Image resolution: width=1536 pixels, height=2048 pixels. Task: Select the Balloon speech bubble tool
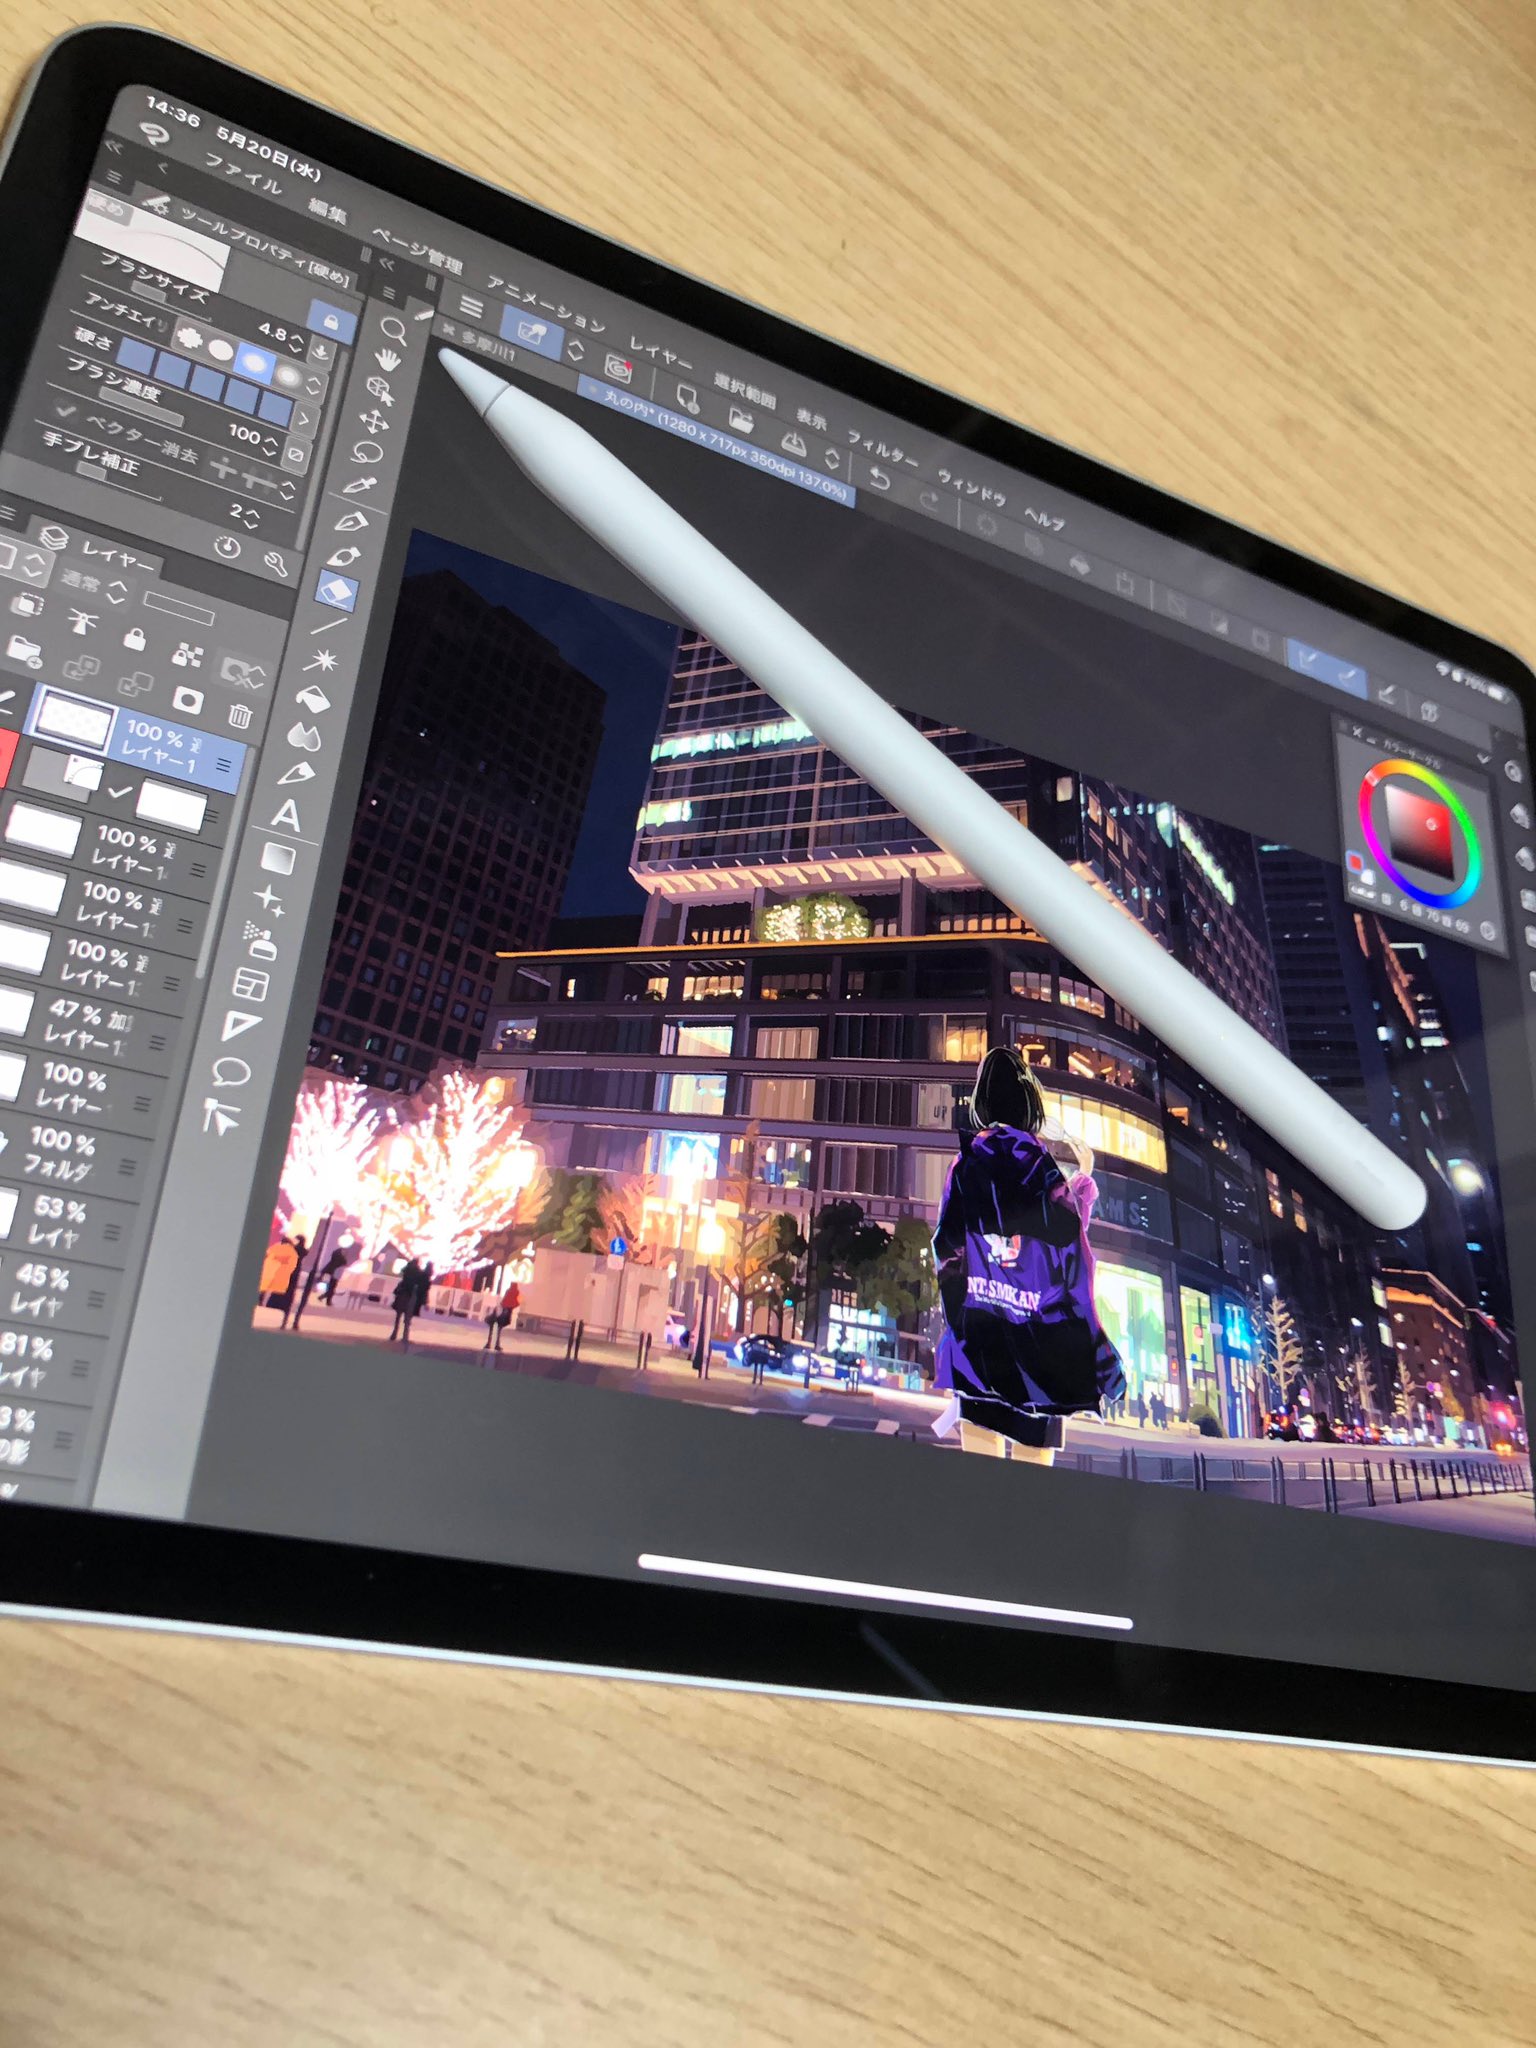[x=231, y=1072]
